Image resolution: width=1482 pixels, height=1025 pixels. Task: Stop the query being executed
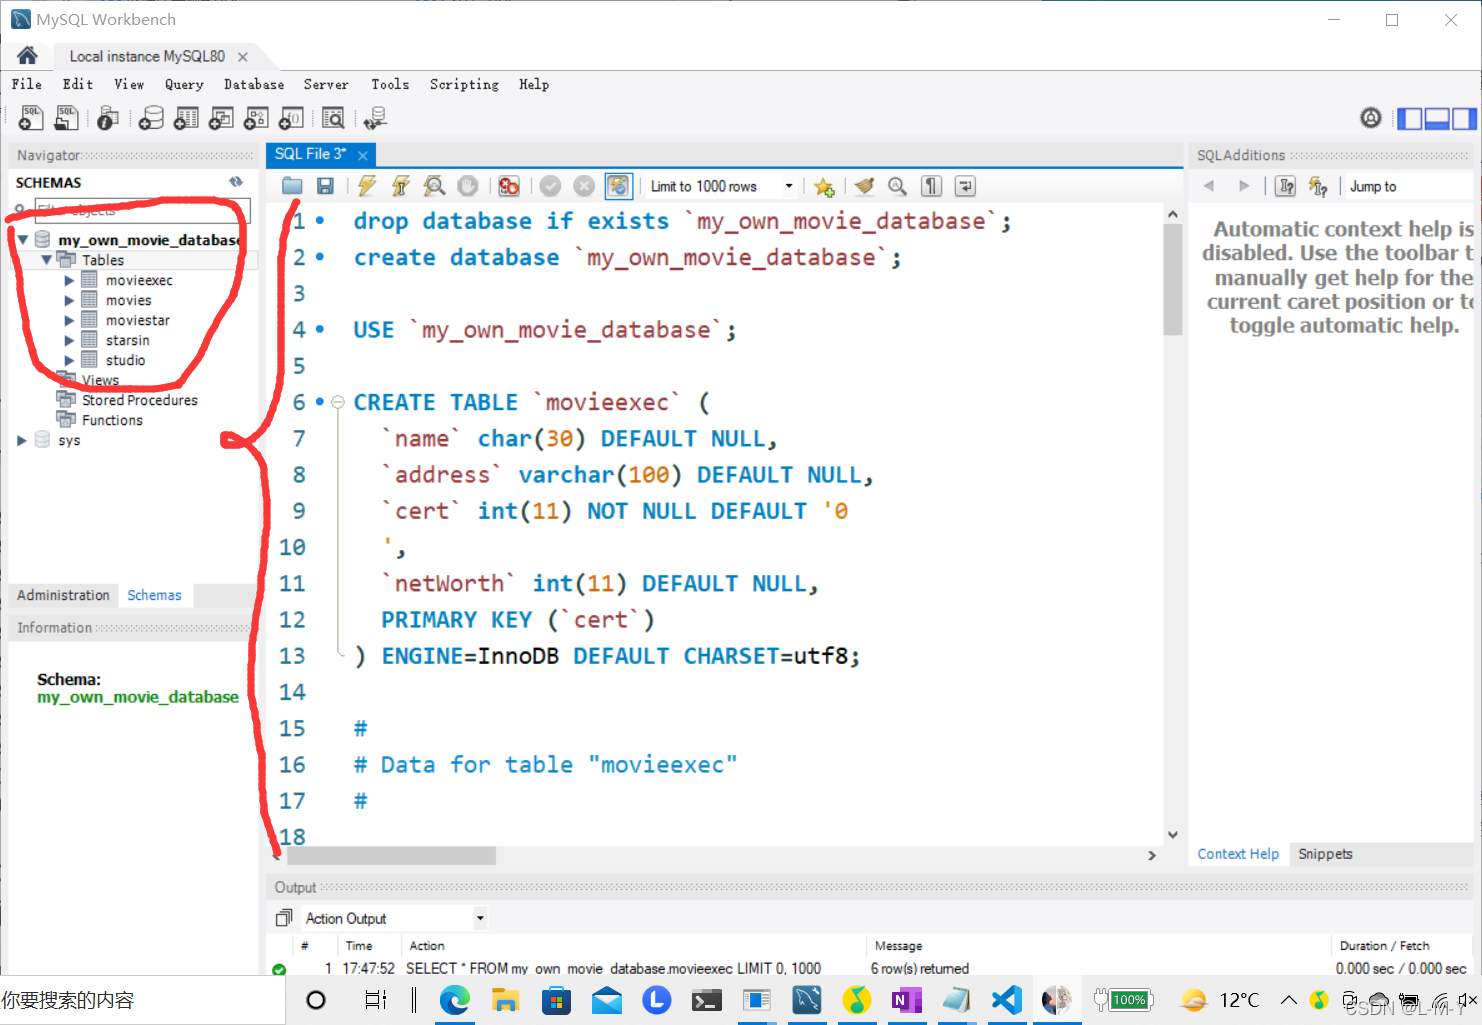coord(467,186)
